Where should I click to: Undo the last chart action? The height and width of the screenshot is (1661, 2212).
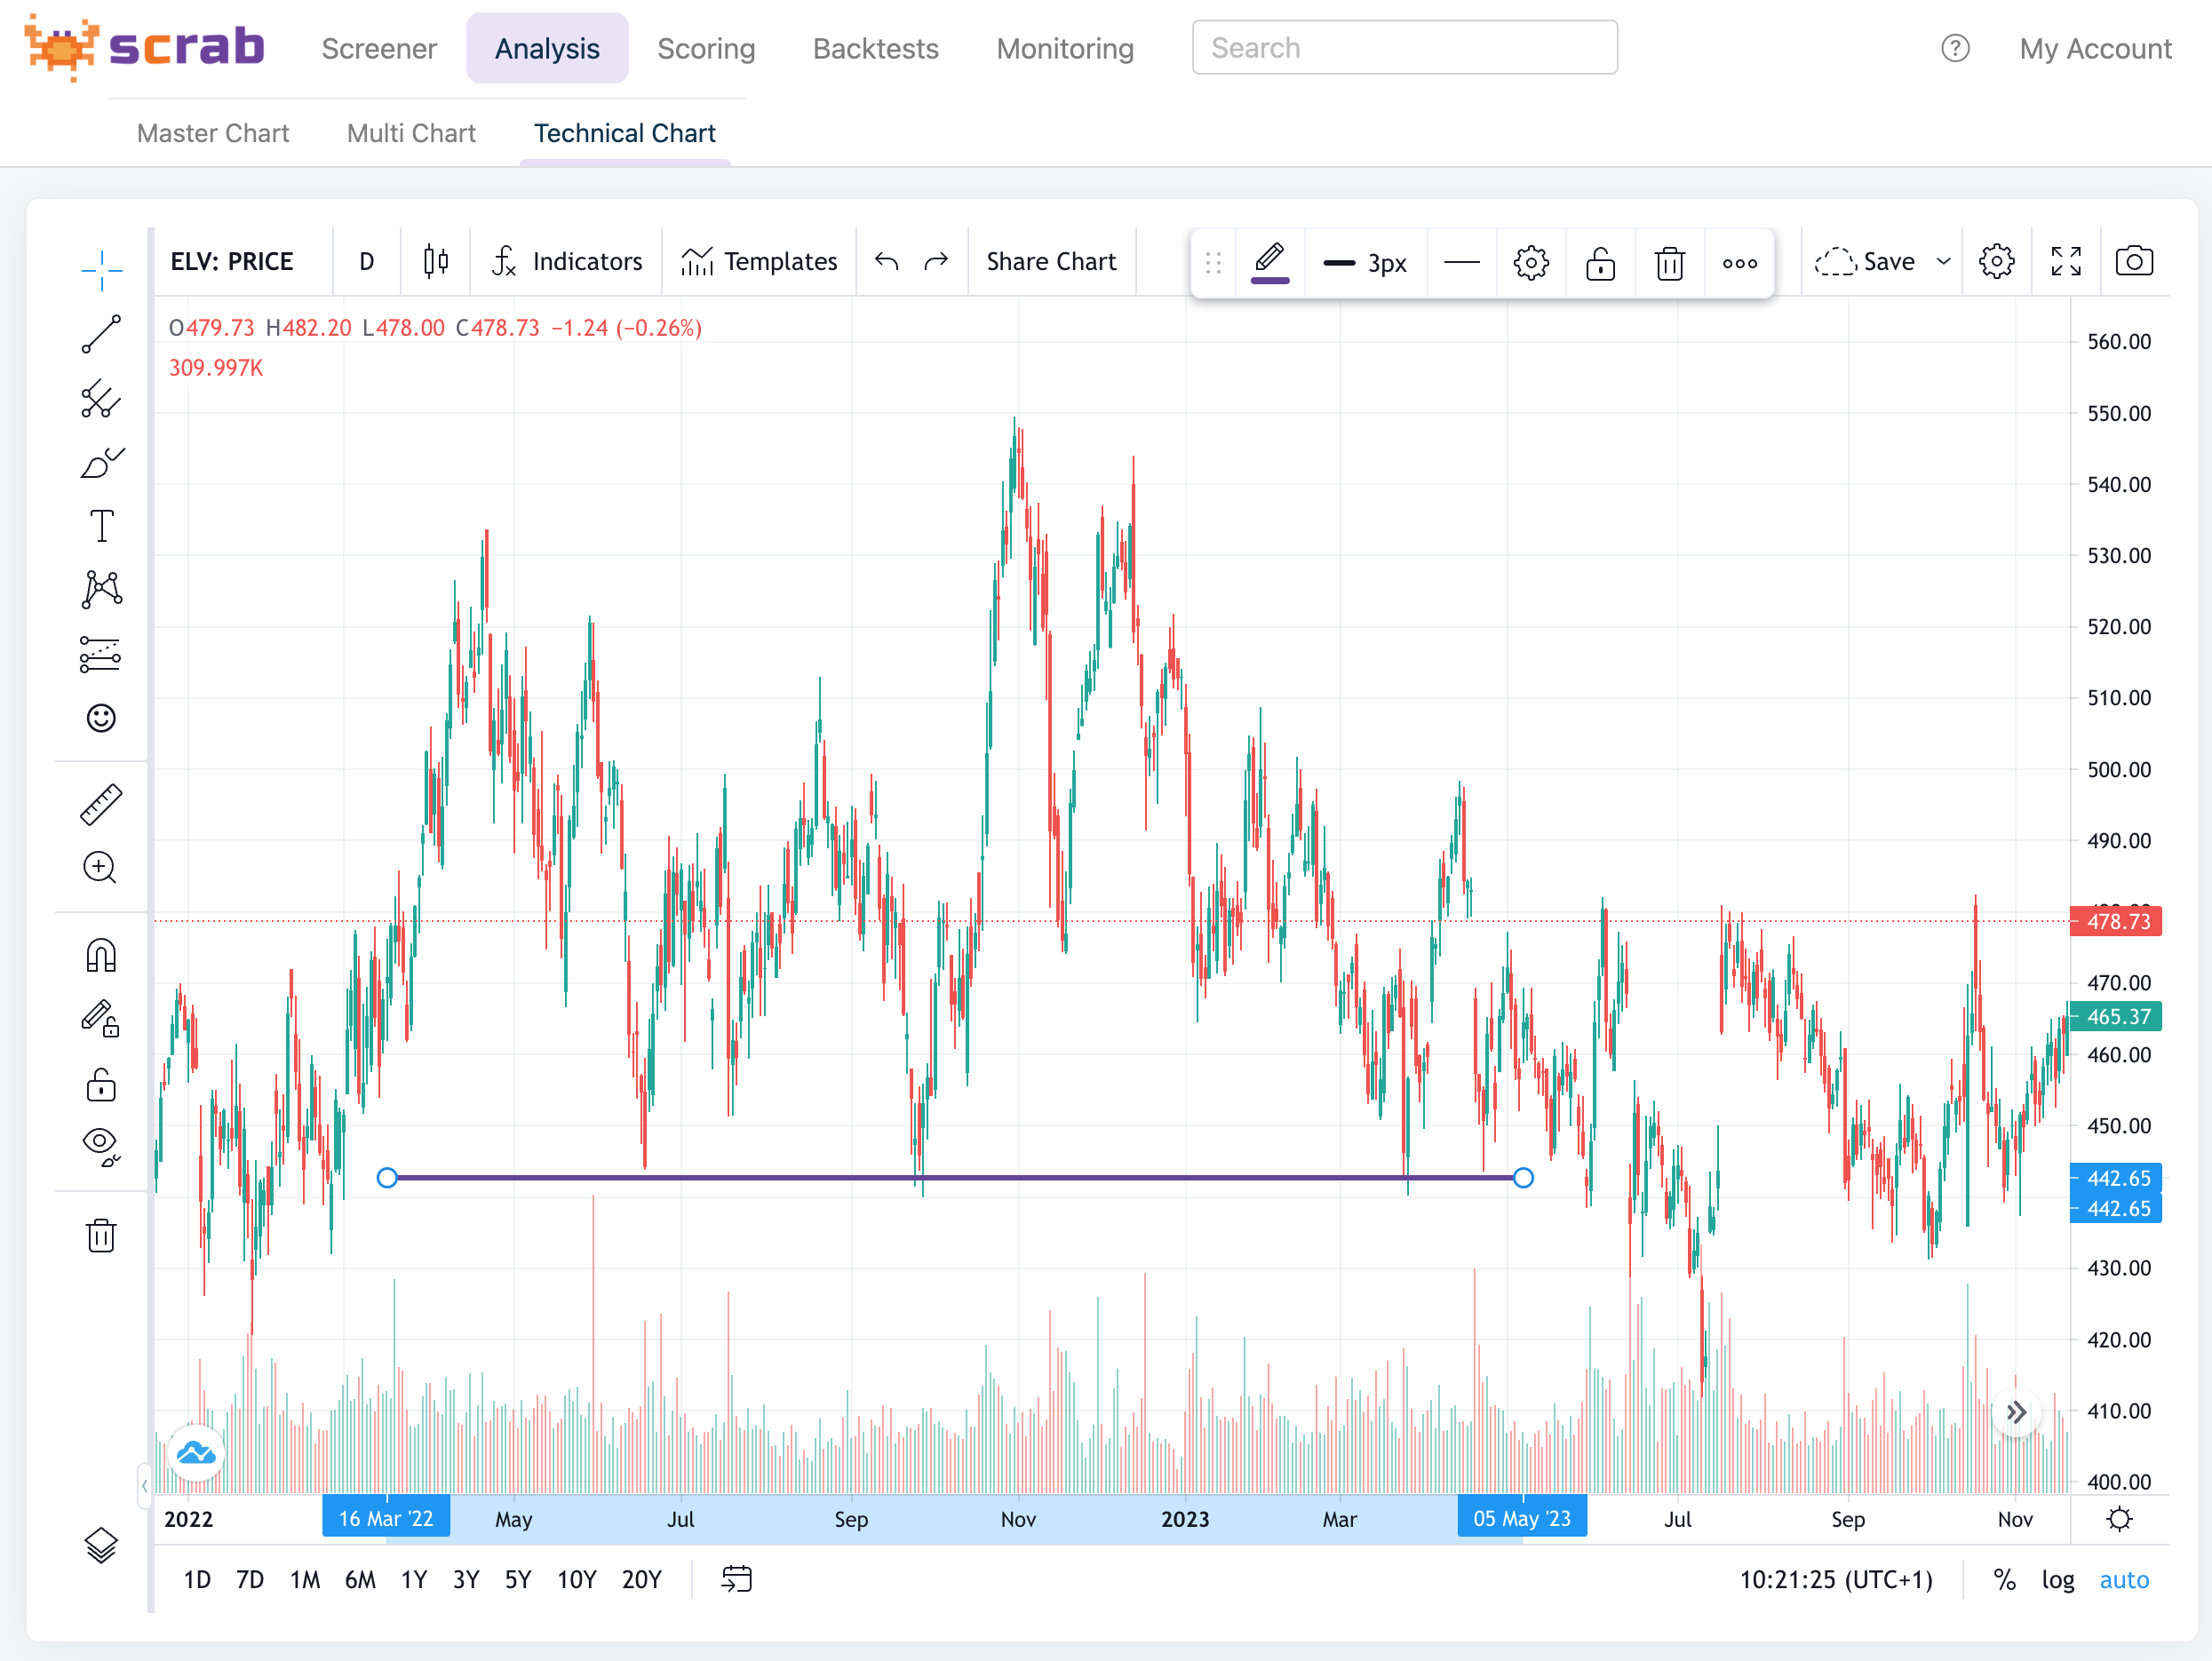pos(886,262)
